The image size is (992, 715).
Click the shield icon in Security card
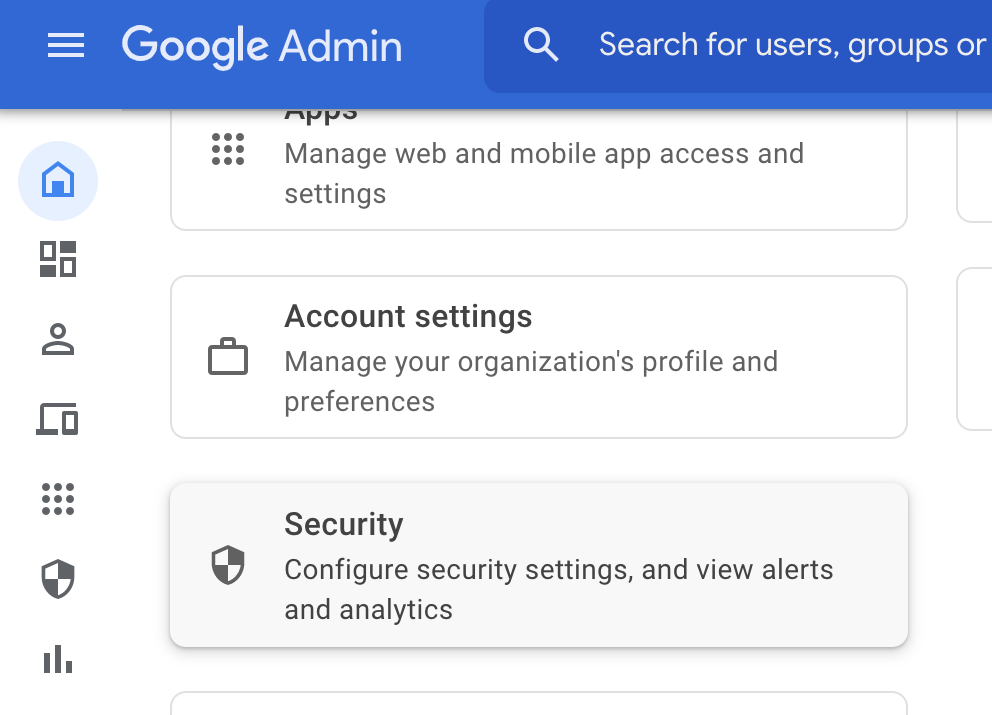[x=228, y=565]
